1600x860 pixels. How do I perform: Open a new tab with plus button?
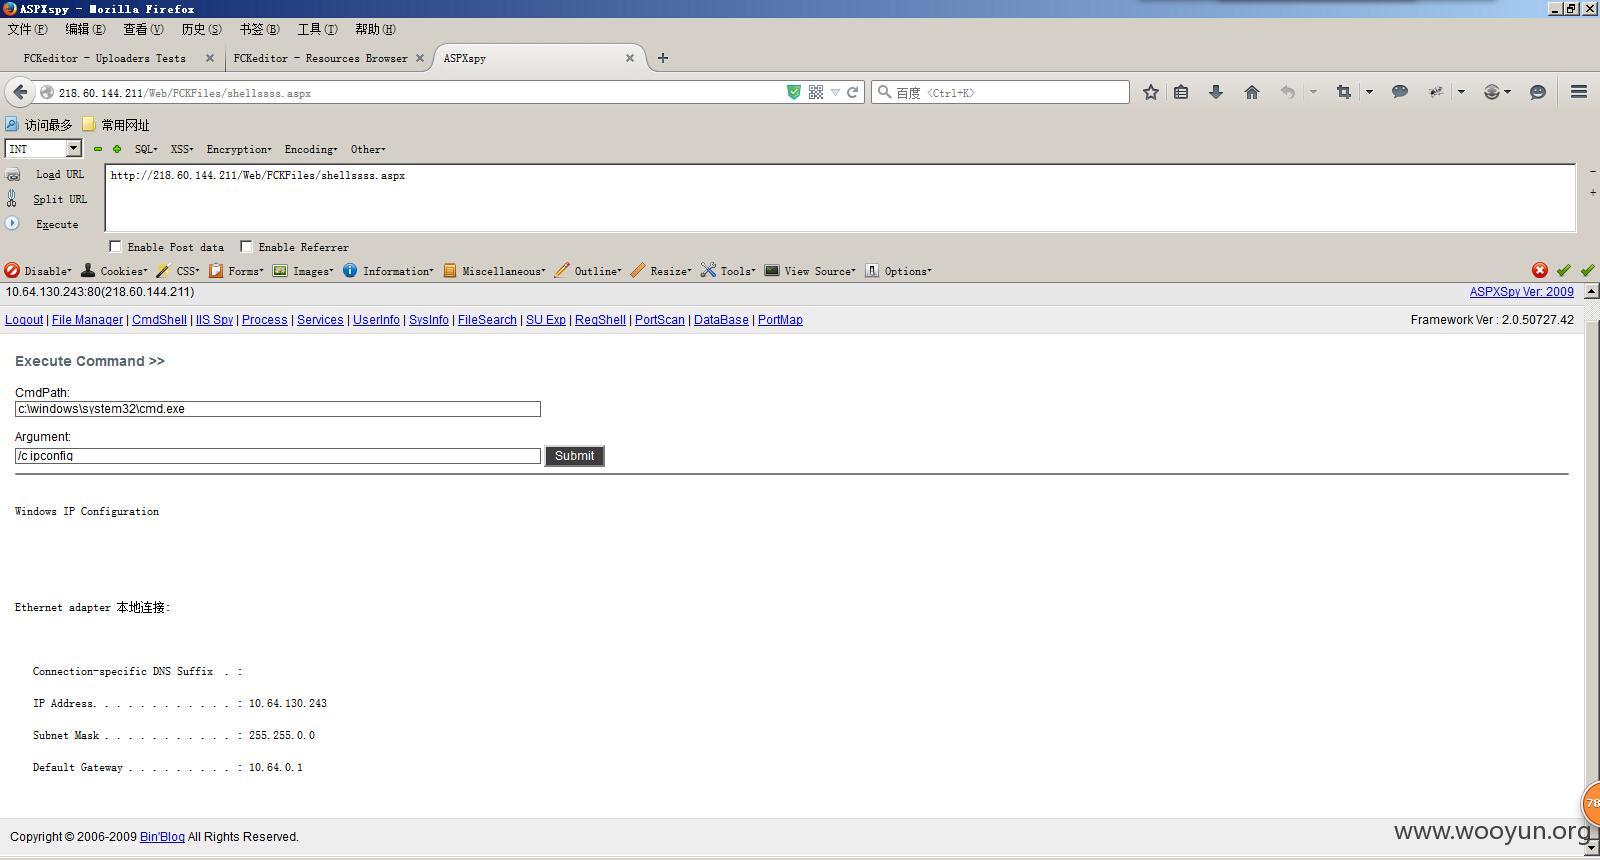pos(662,58)
